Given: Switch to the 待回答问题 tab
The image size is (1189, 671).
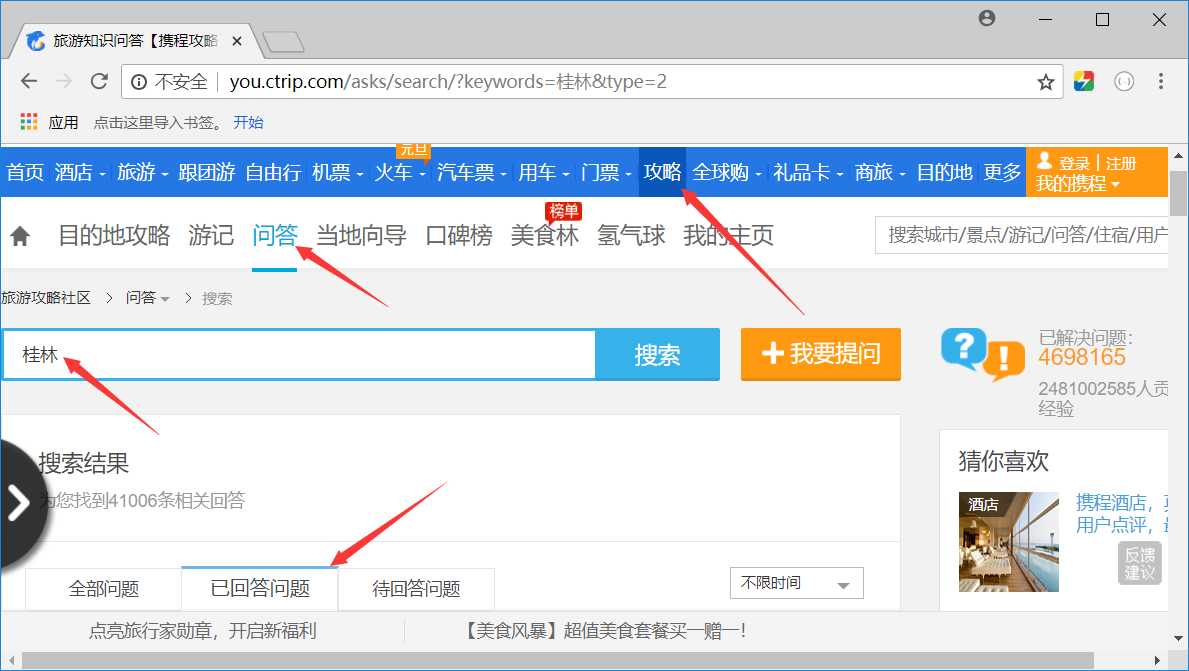Looking at the screenshot, I should point(416,588).
